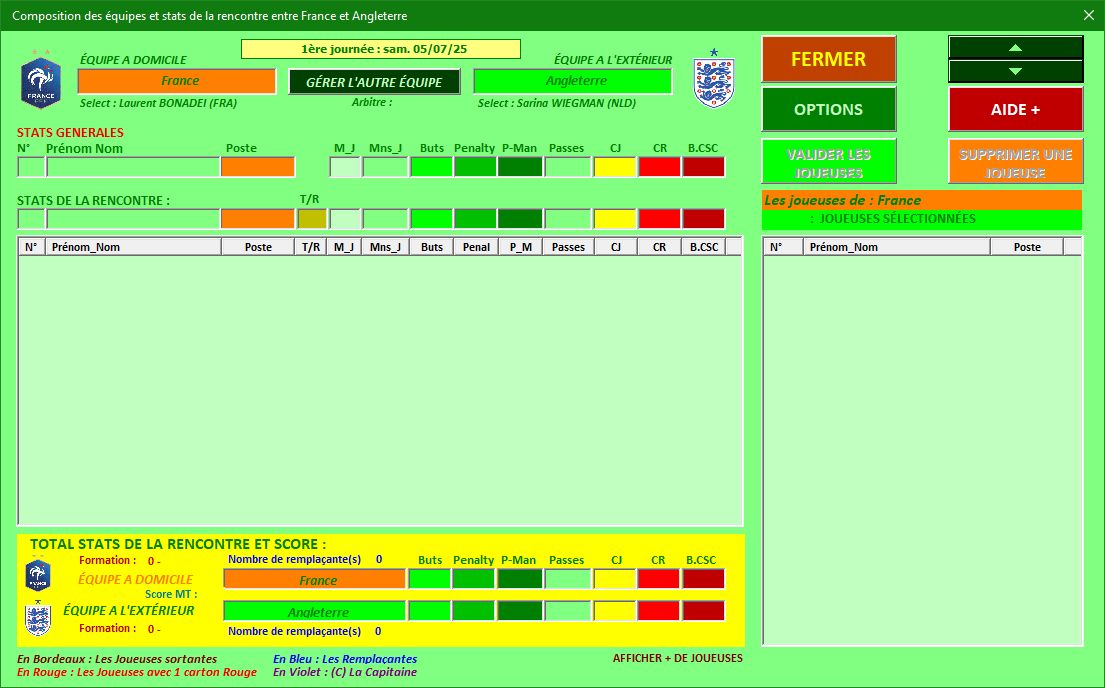The image size is (1105, 688).
Task: Click VALIDER LES JOUEUSES button
Action: [828, 164]
